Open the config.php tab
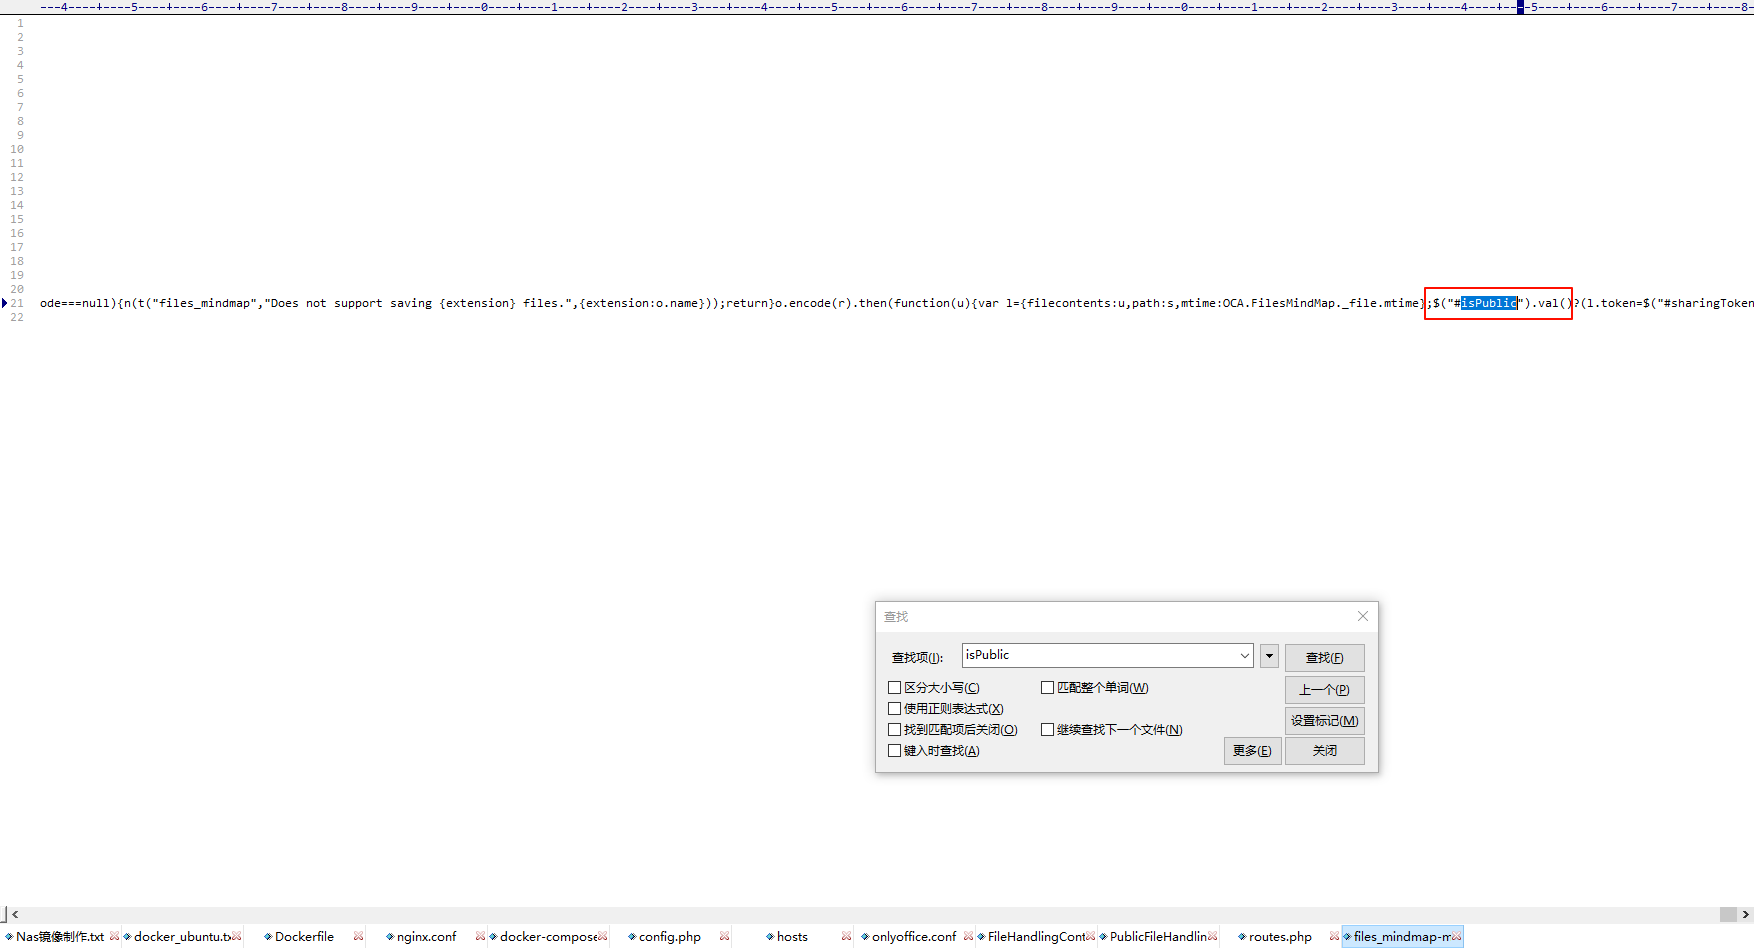The height and width of the screenshot is (949, 1754). 670,937
